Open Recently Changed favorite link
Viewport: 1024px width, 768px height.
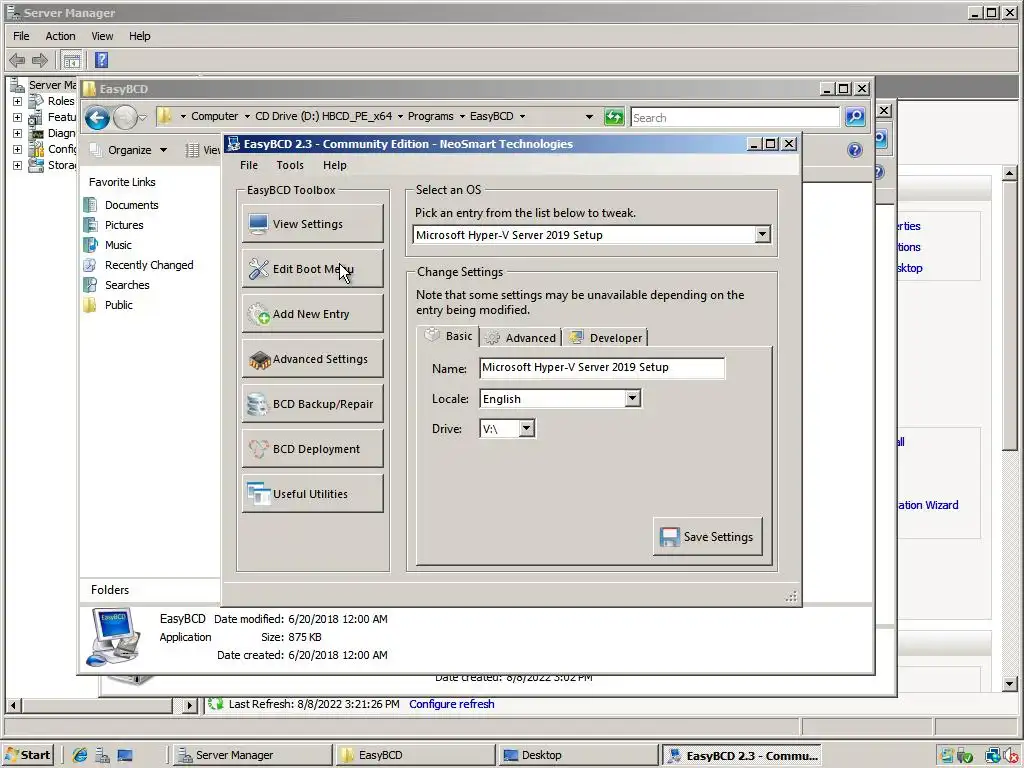149,265
